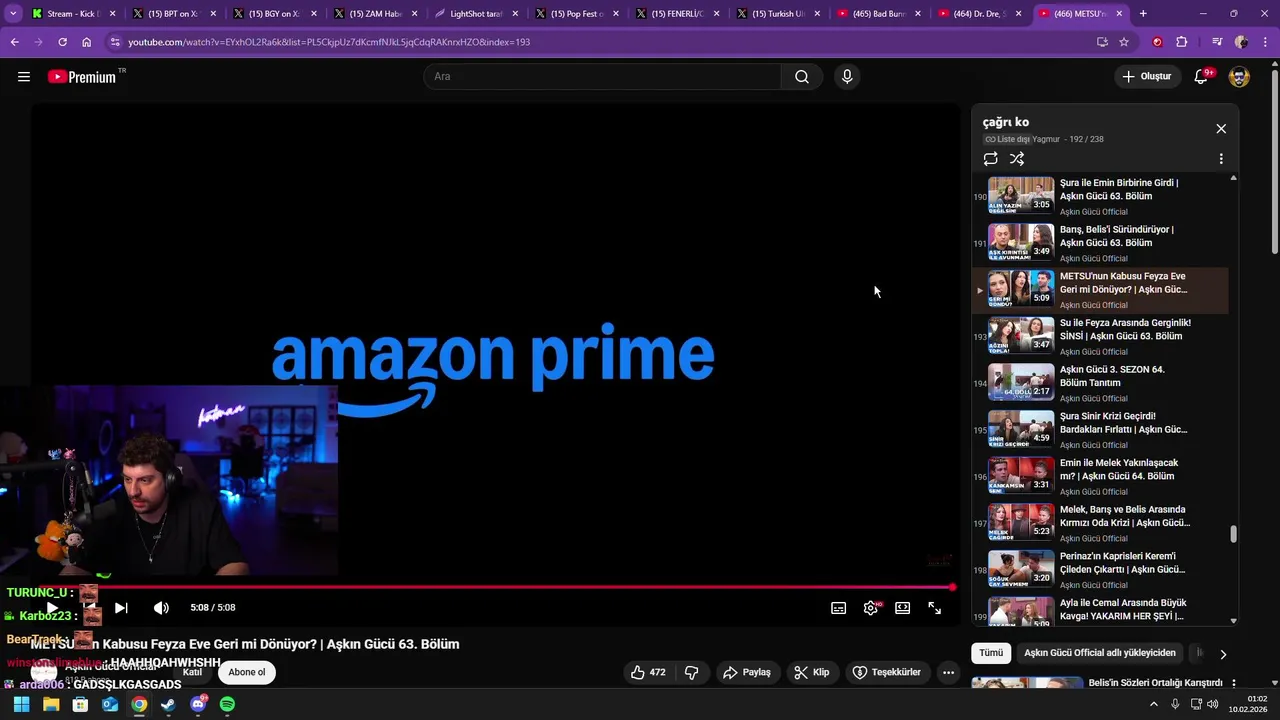
Task: Select Aşkın Gücü Official adlı yükleyiciden chip
Action: tap(1100, 653)
